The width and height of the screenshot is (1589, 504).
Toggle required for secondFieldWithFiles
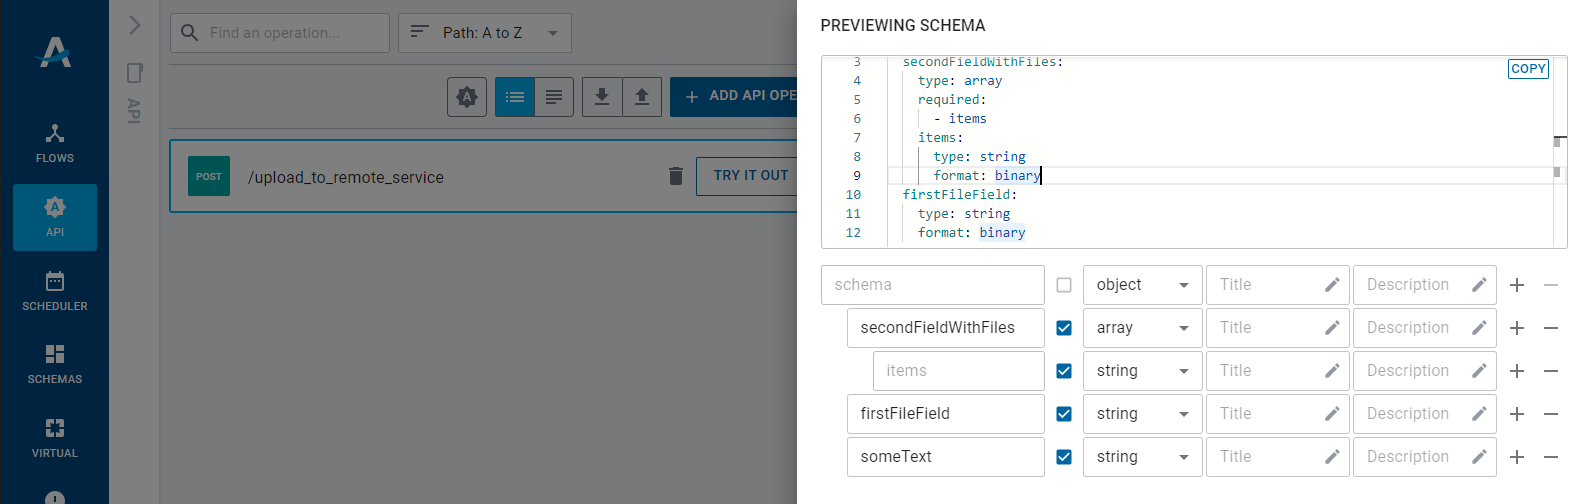[1064, 328]
